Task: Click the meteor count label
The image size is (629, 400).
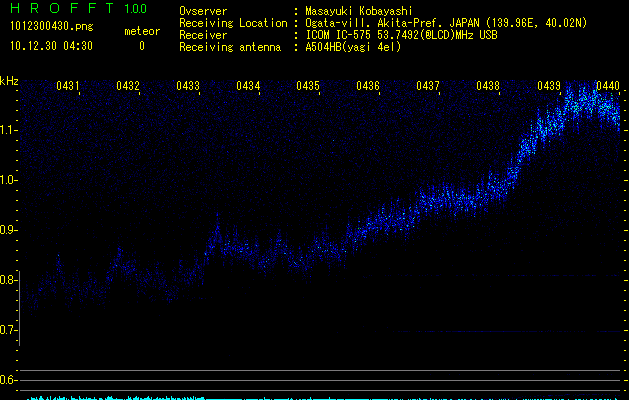Action: [x=141, y=32]
